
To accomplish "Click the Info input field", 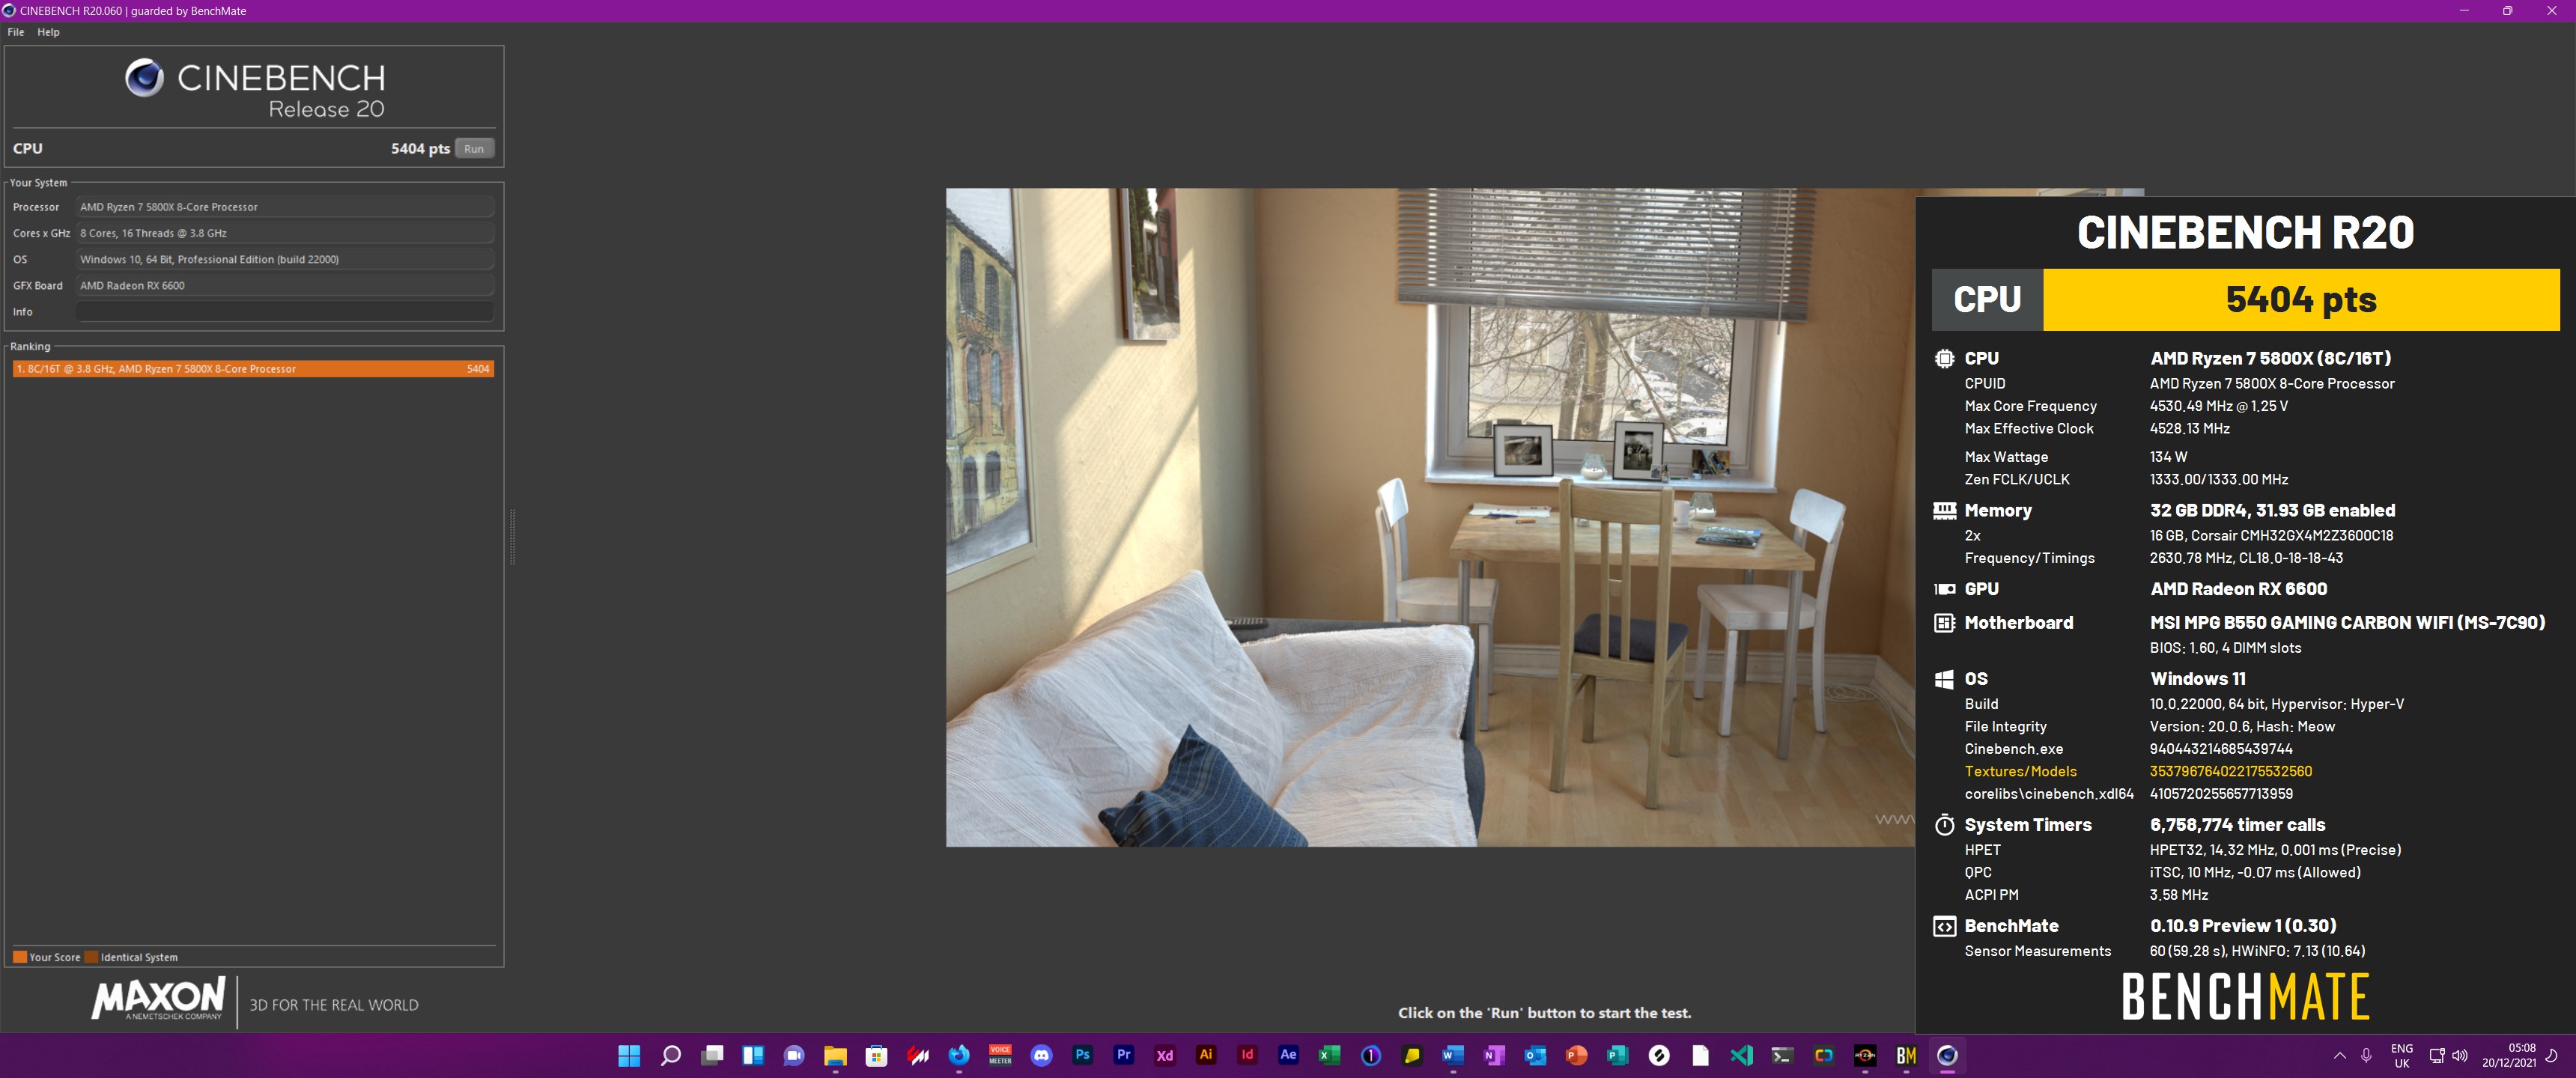I will [x=285, y=312].
